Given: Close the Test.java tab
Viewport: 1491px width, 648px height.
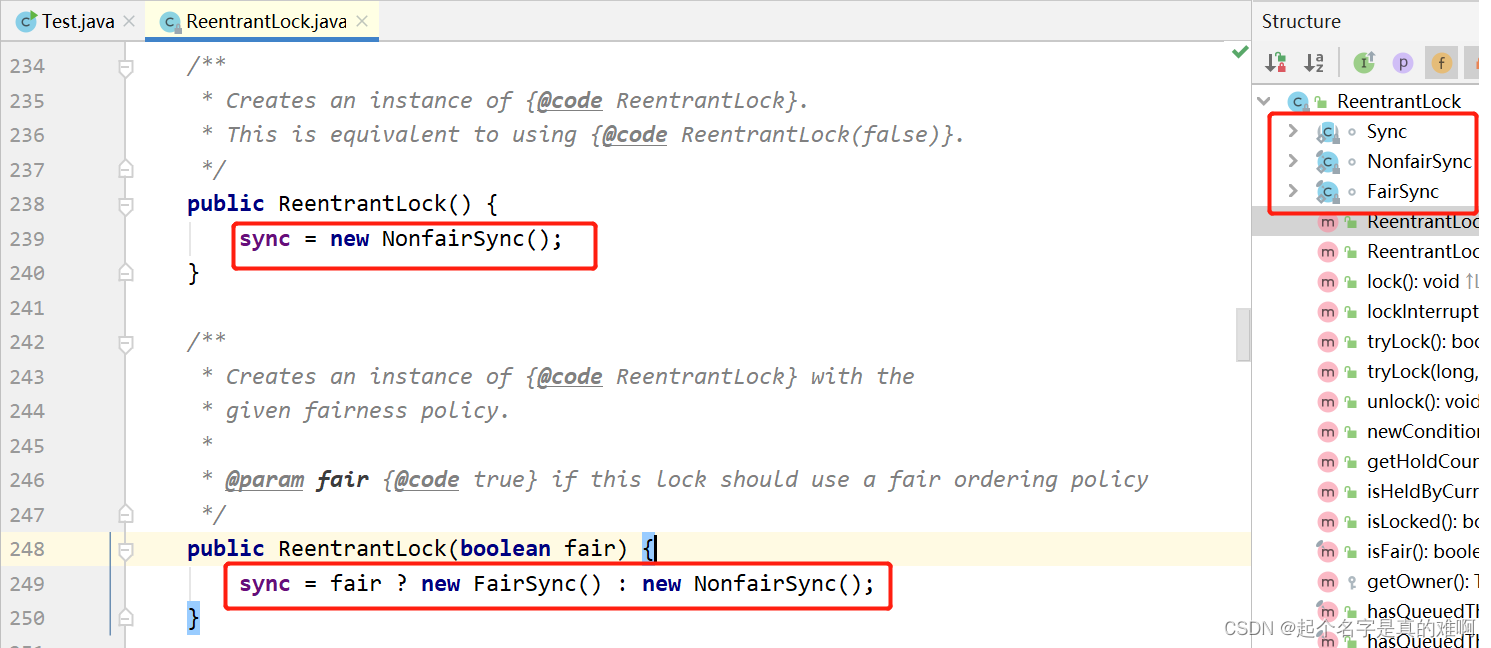Looking at the screenshot, I should tap(128, 21).
